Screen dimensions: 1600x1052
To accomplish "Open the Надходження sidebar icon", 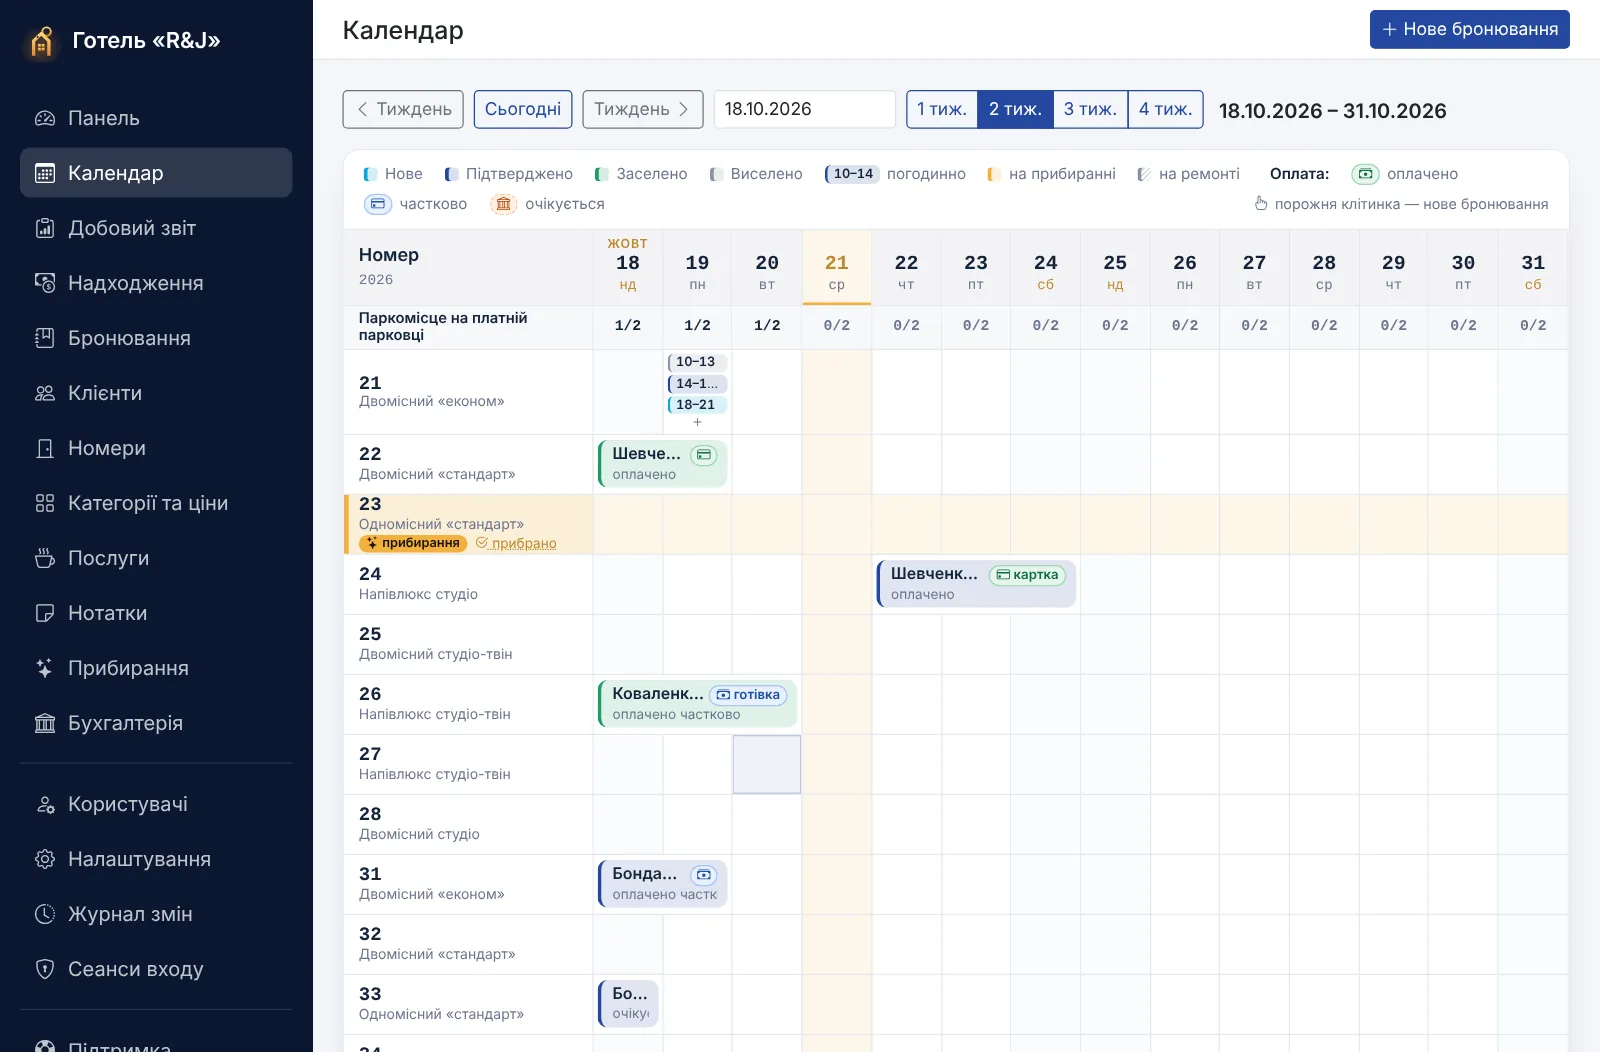I will [x=45, y=283].
